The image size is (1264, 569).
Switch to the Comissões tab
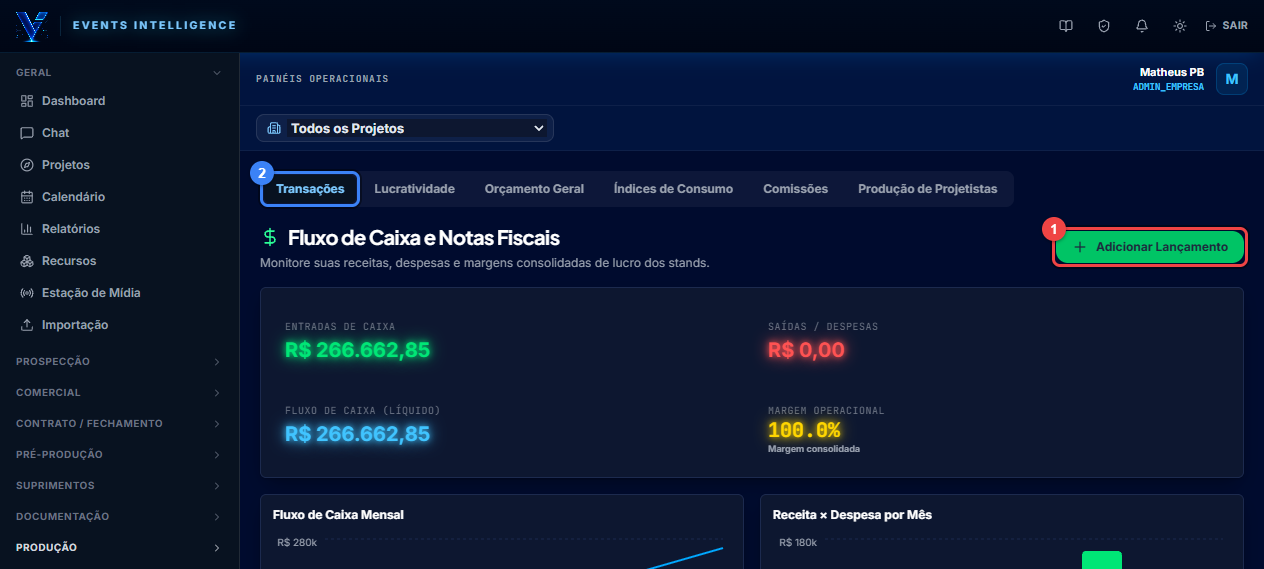pyautogui.click(x=795, y=189)
